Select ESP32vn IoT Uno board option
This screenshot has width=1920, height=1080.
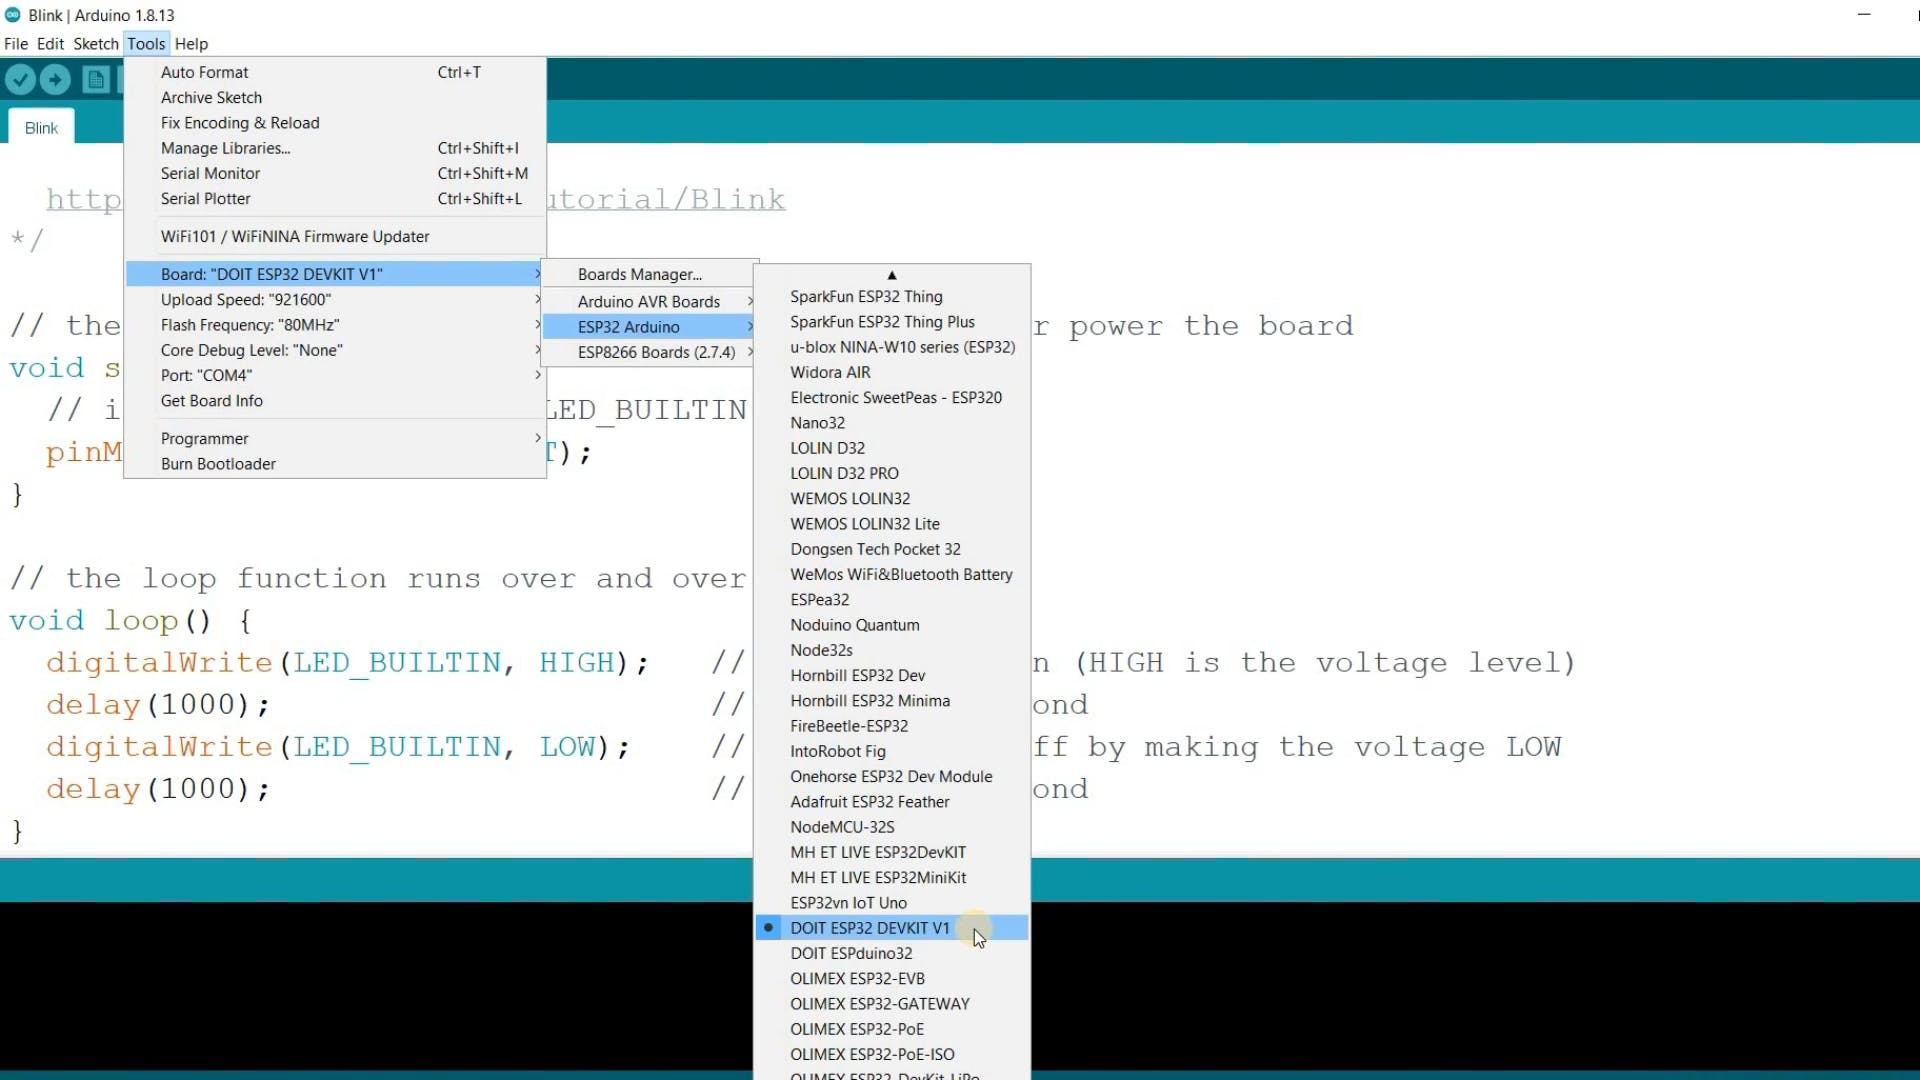click(x=848, y=902)
